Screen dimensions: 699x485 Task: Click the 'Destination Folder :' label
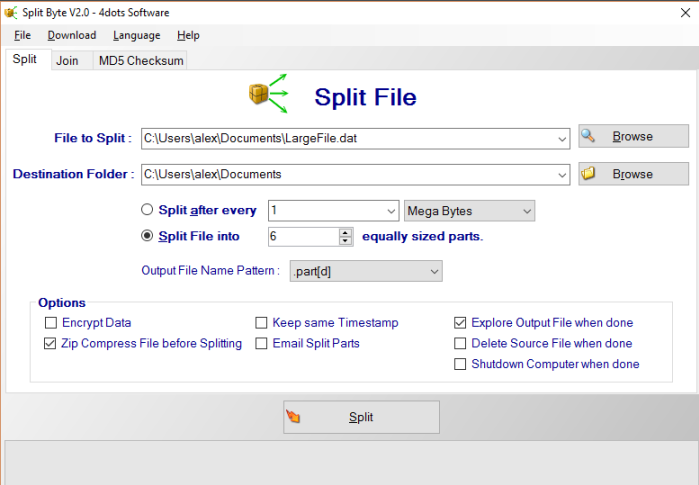click(x=73, y=174)
